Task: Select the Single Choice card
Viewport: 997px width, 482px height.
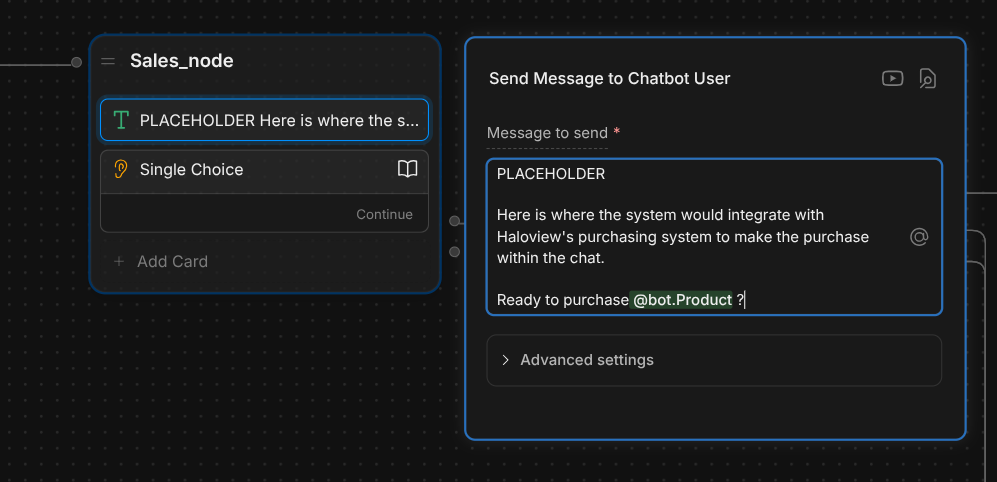Action: point(265,172)
